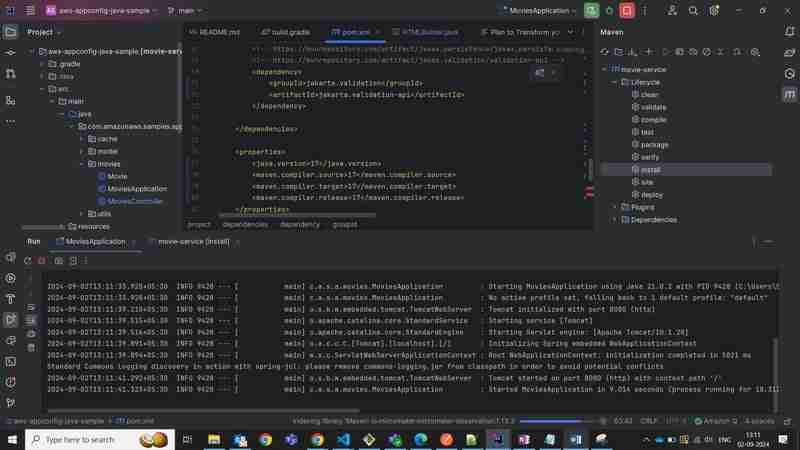800x450 pixels.
Task: Click pom.xml breadcrumb in status bar
Action: coord(135,421)
